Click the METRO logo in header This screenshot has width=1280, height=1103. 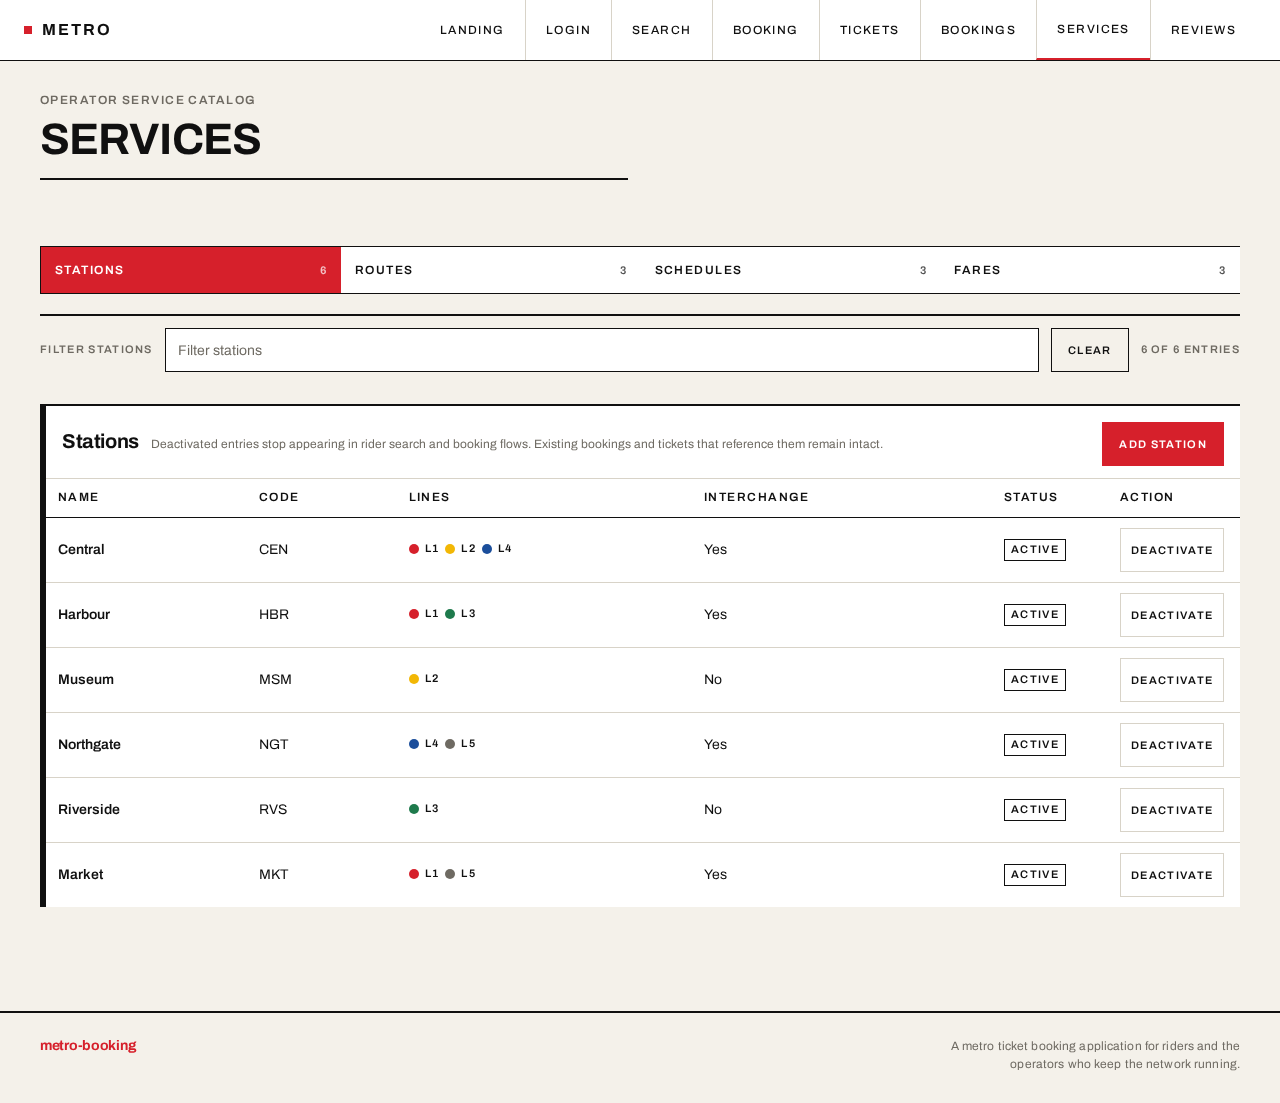67,30
